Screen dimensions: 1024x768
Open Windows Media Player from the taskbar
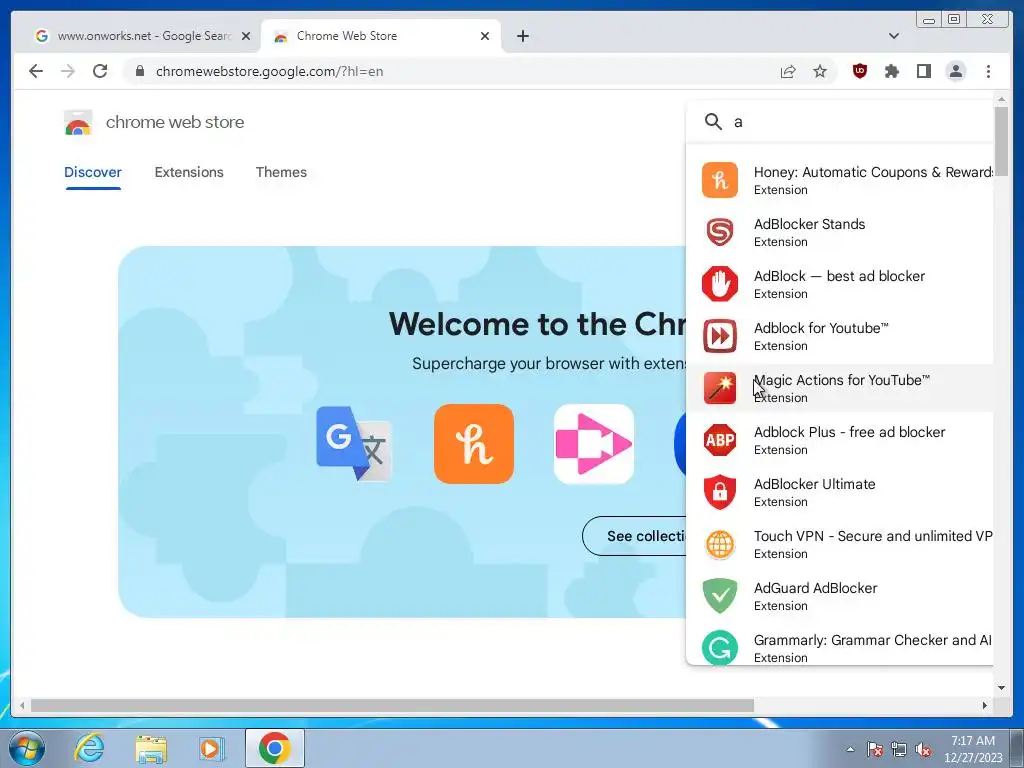coord(212,748)
